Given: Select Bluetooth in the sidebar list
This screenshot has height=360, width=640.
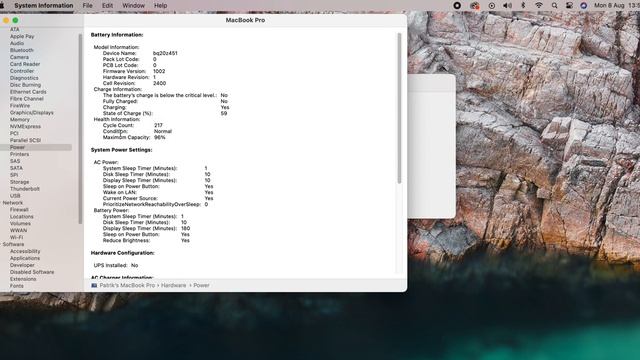Looking at the screenshot, I should click(22, 50).
